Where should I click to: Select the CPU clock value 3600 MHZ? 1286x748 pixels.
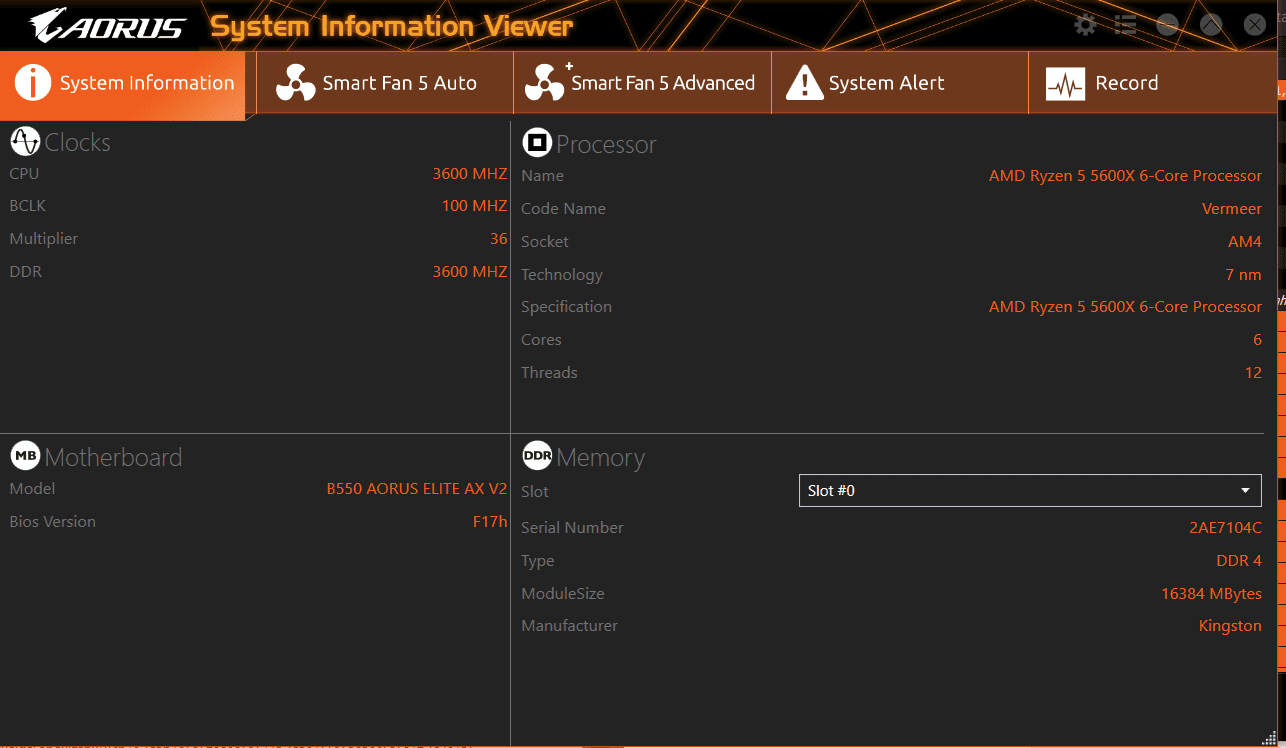(470, 173)
